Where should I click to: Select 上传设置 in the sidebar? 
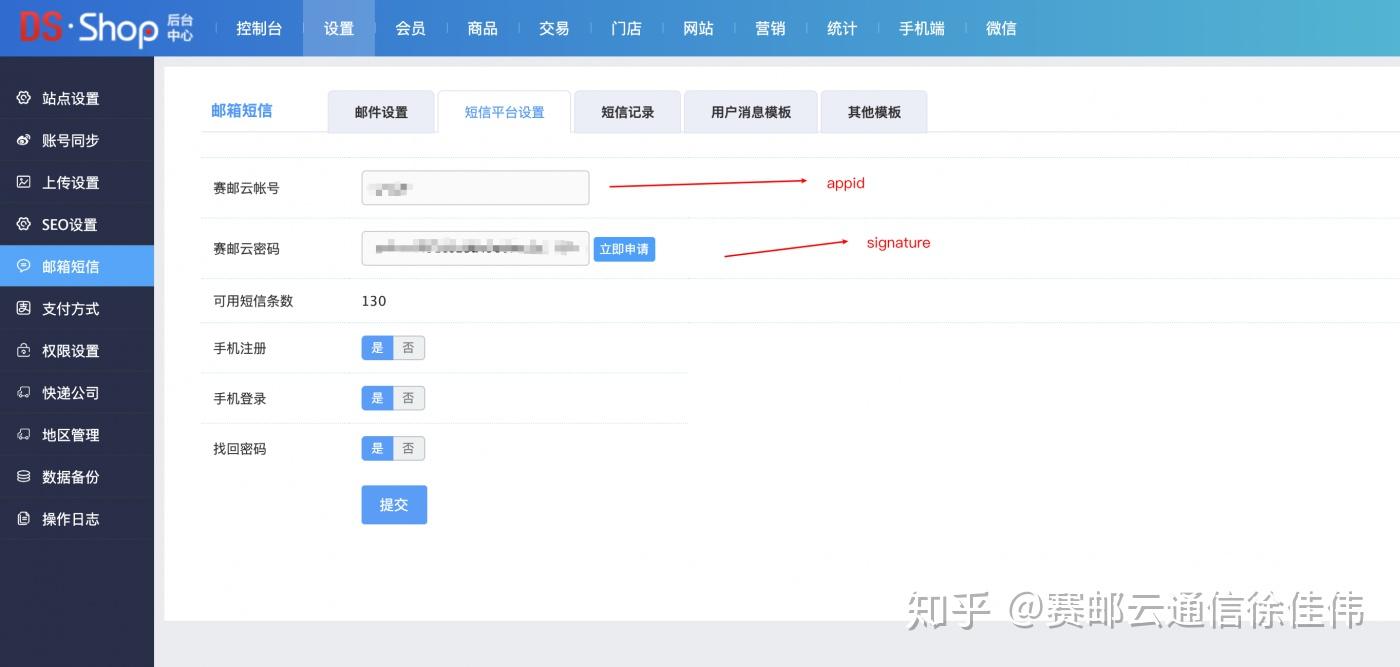tap(77, 182)
